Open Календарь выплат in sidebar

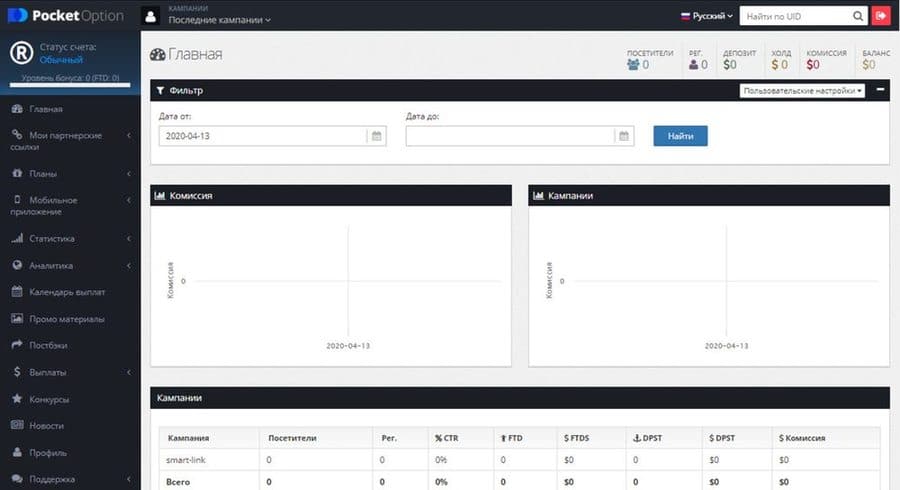pyautogui.click(x=67, y=292)
